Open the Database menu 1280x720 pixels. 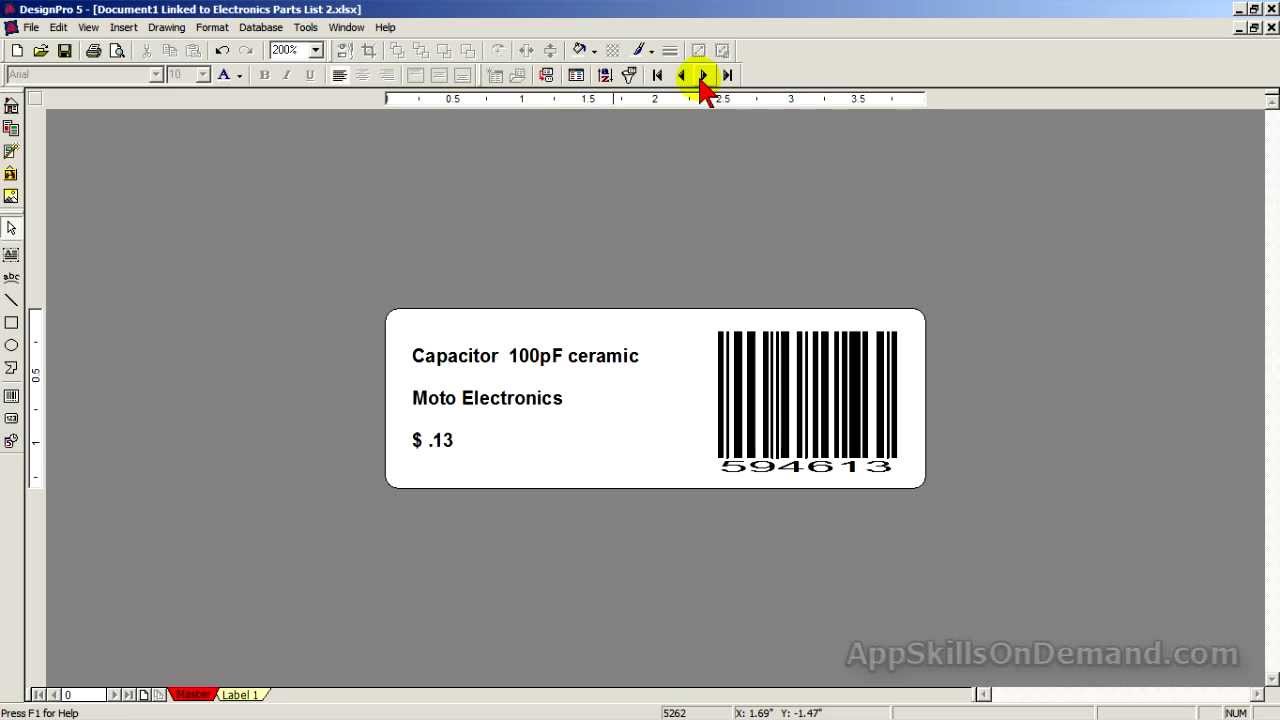(260, 27)
